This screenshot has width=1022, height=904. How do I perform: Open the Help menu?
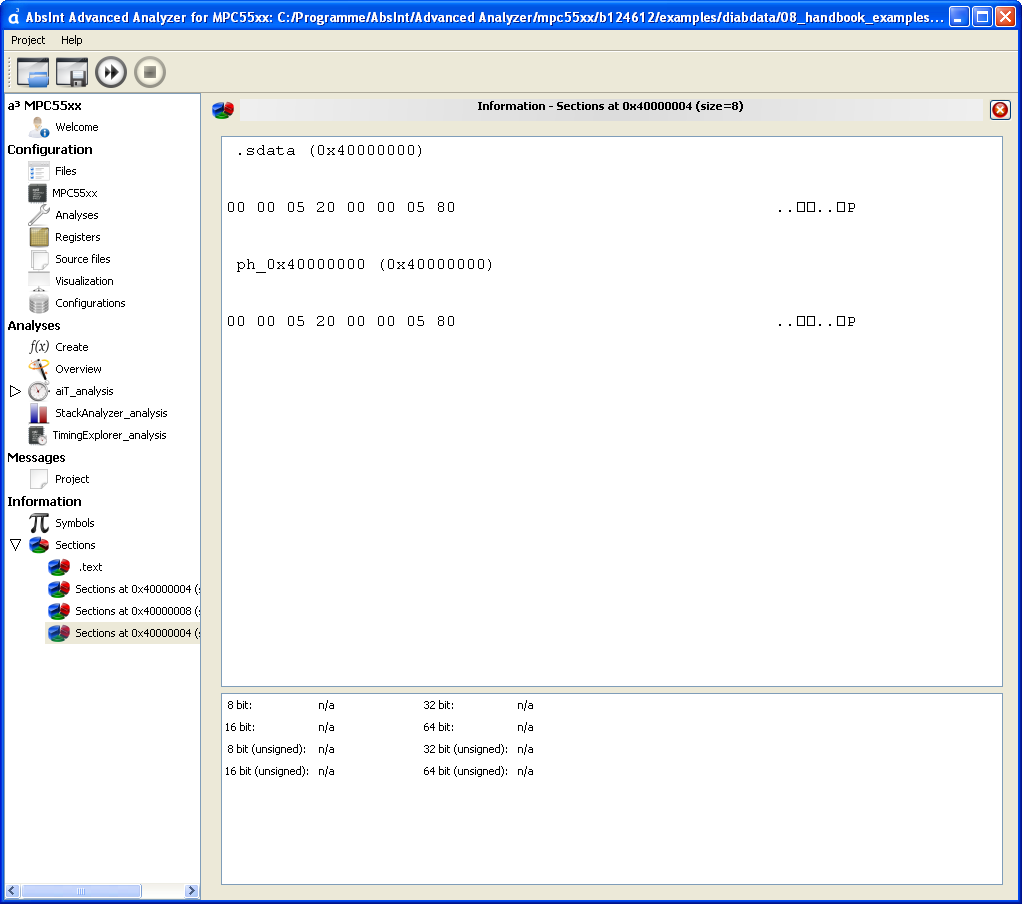[72, 40]
